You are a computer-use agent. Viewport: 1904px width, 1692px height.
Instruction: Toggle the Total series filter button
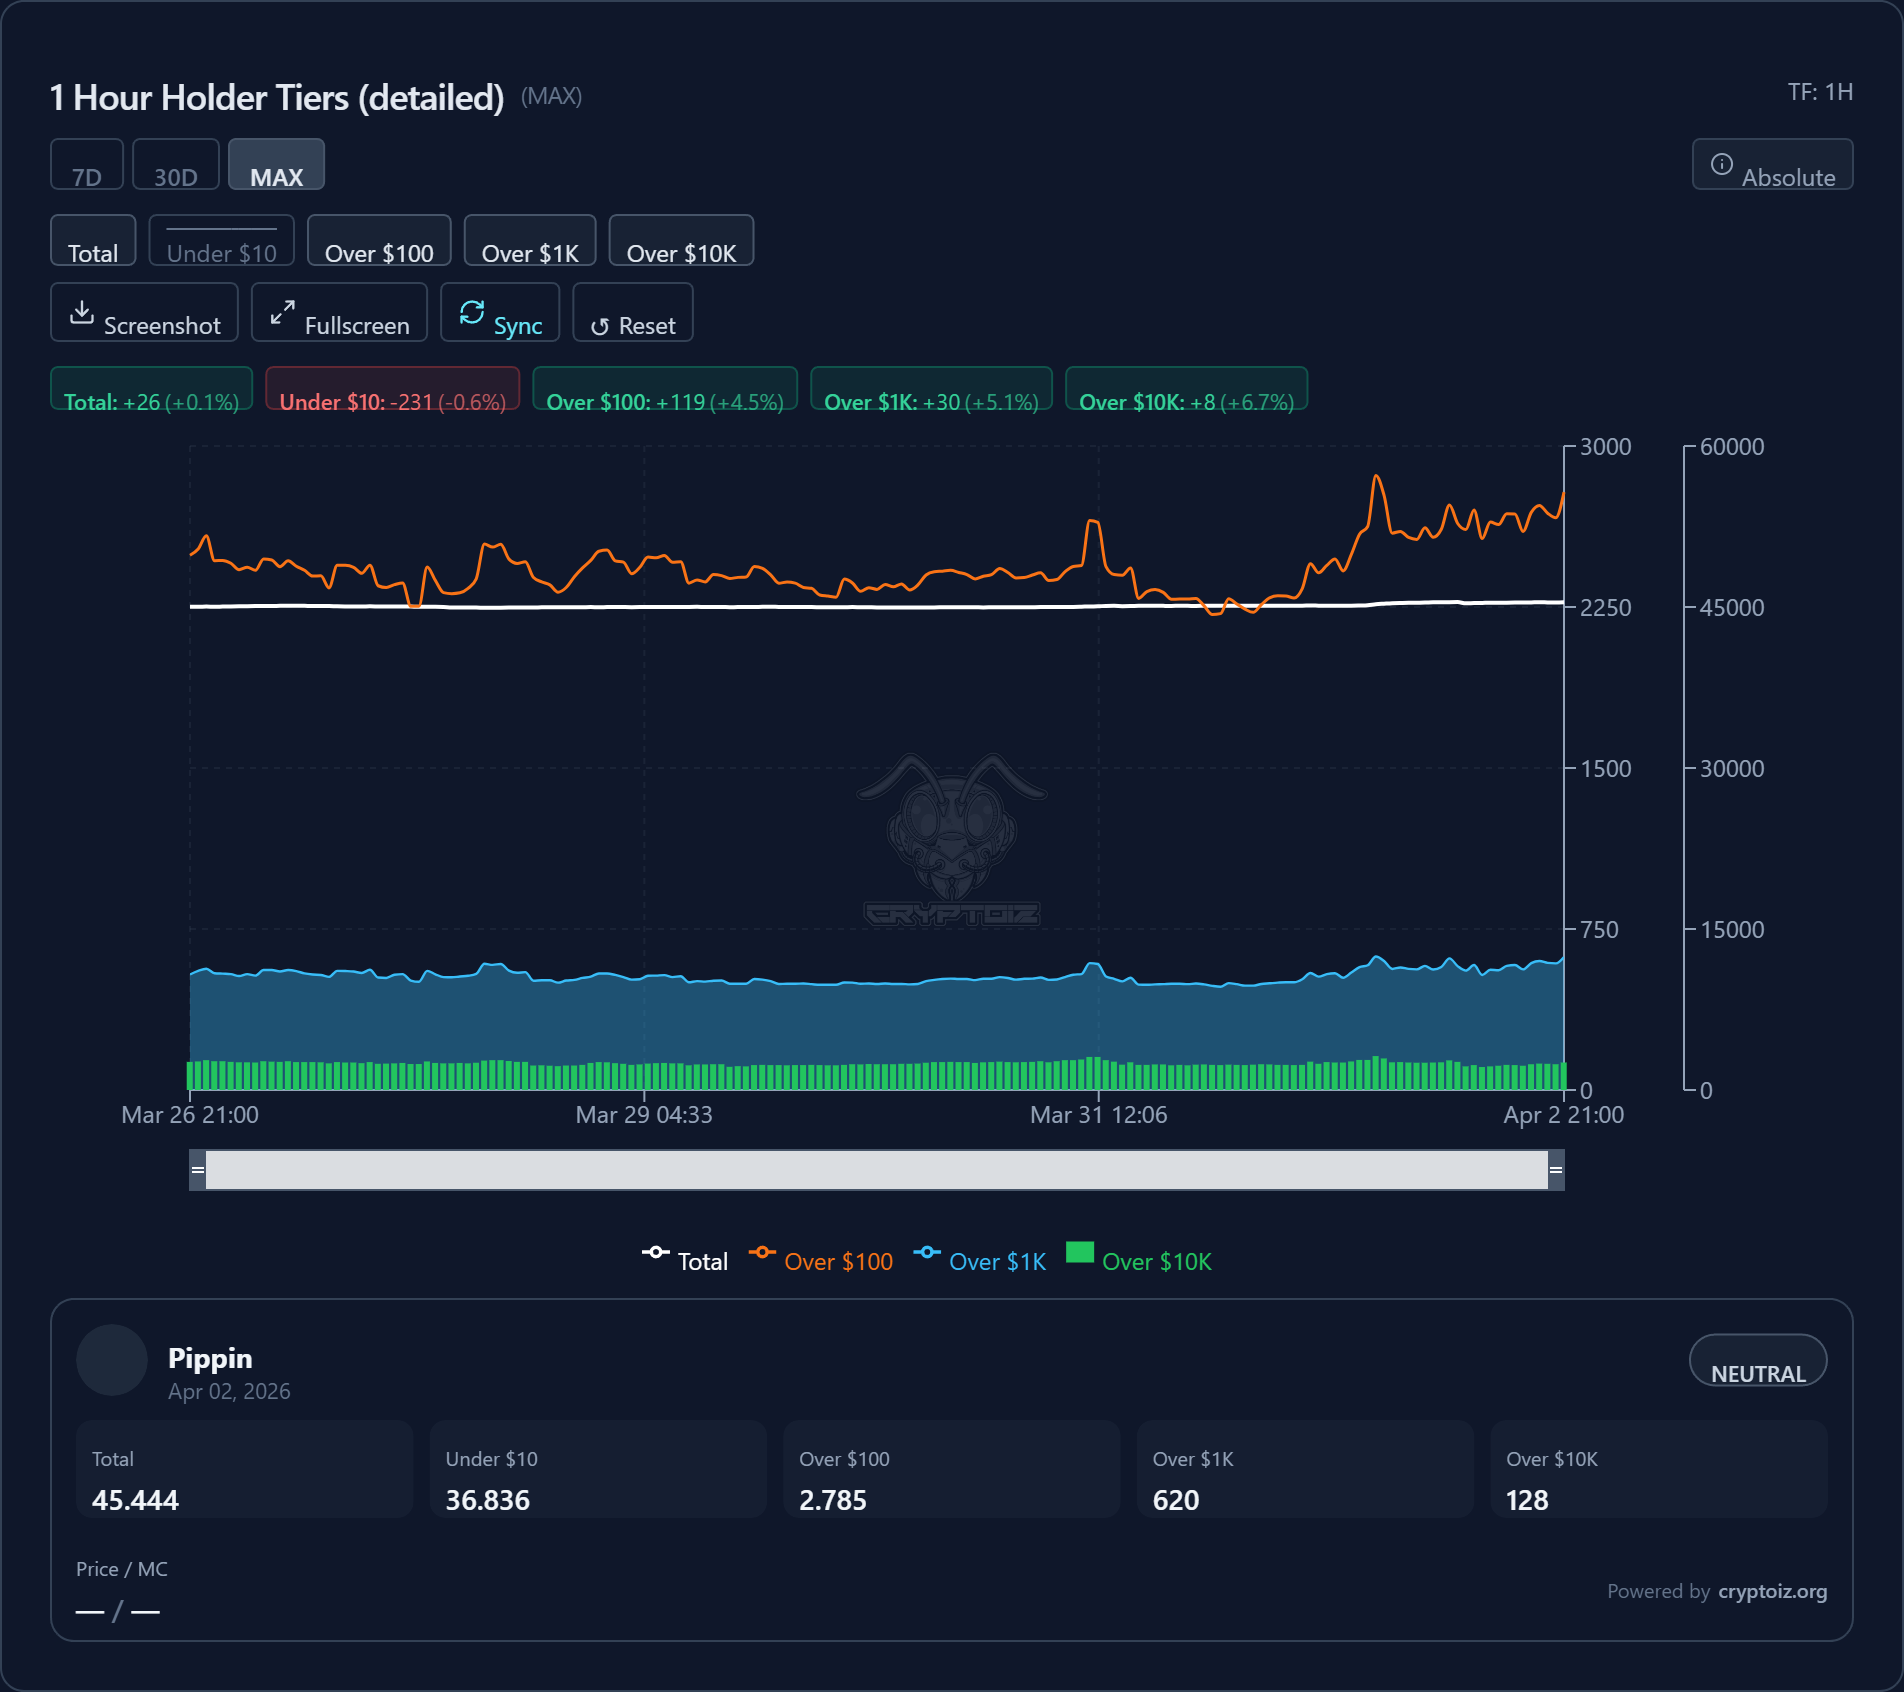[93, 240]
